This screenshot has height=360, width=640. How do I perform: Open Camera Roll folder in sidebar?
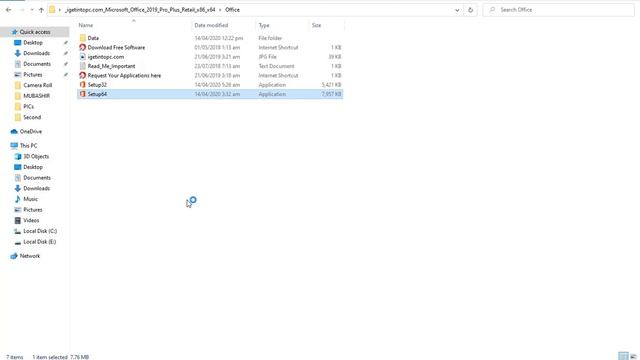click(38, 85)
